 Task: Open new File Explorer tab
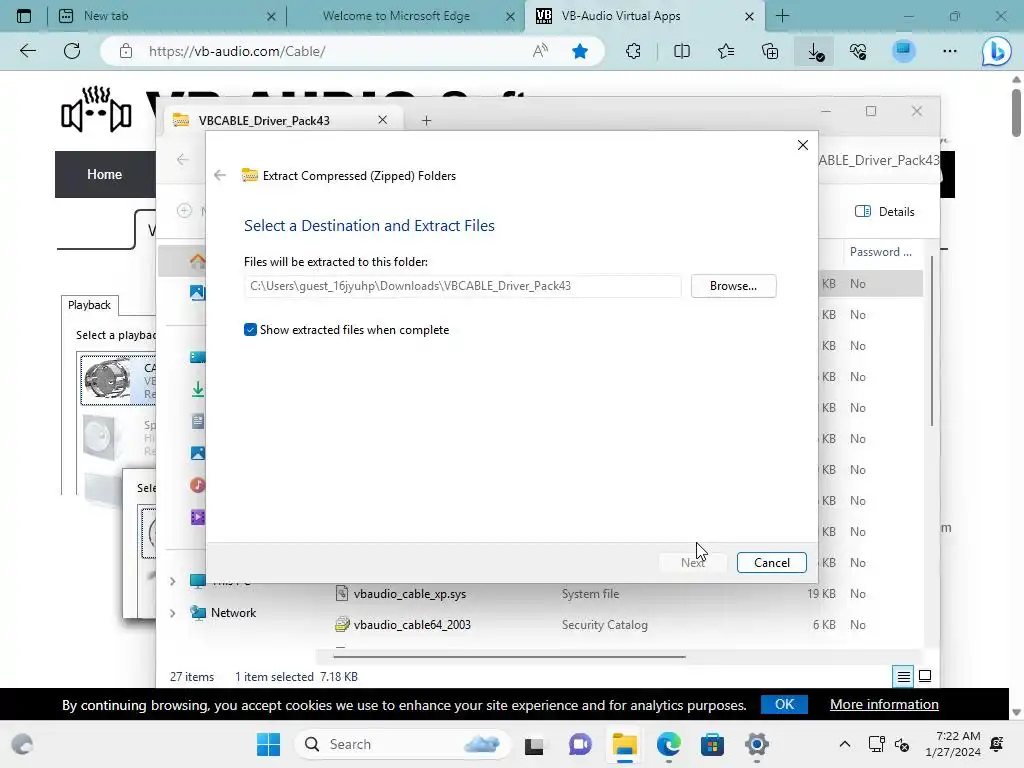coord(426,120)
